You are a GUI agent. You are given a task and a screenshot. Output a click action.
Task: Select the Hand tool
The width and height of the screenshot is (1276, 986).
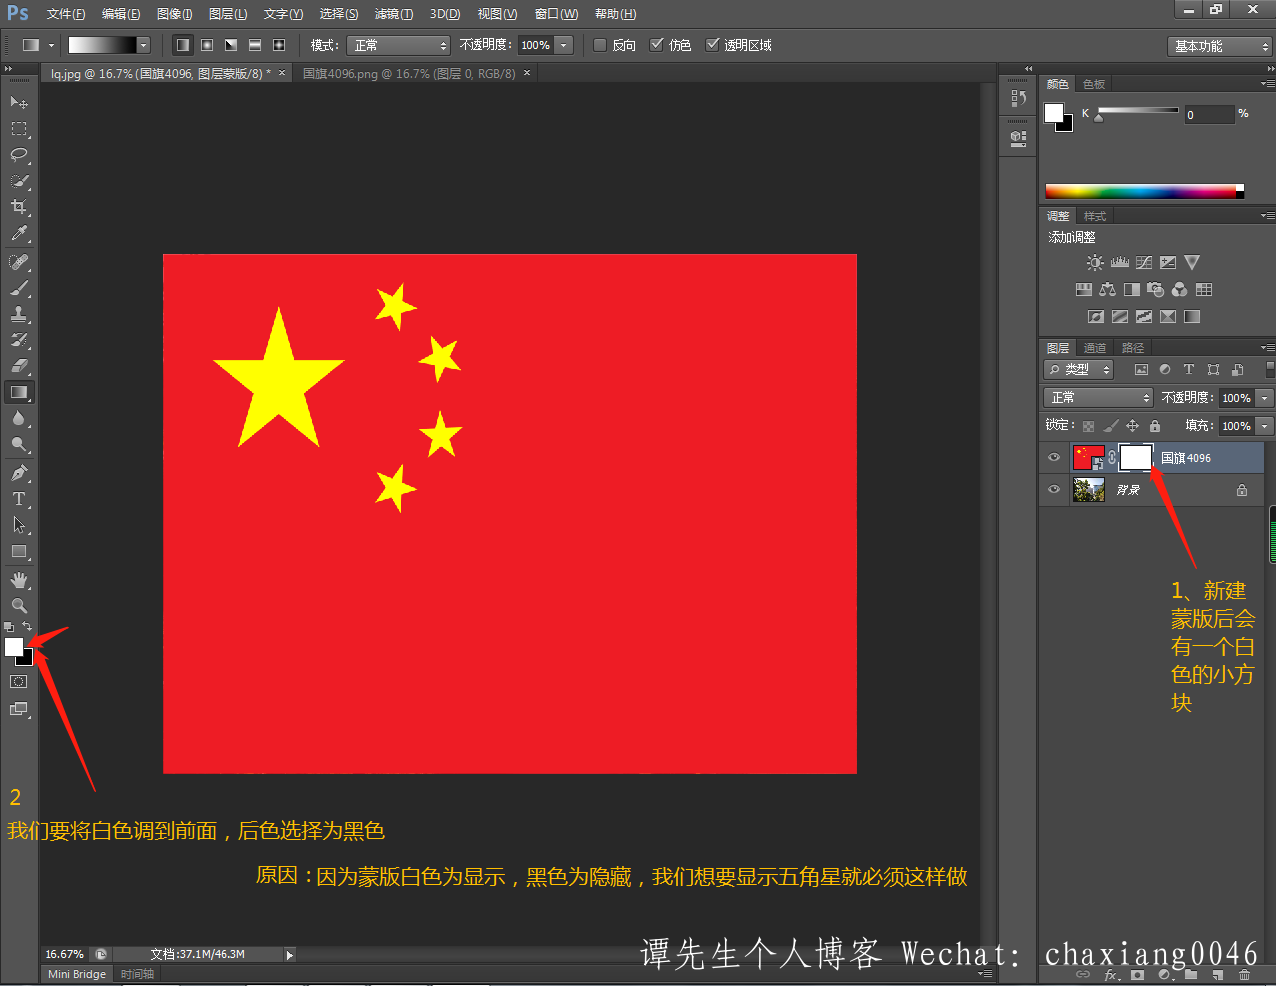pos(19,580)
